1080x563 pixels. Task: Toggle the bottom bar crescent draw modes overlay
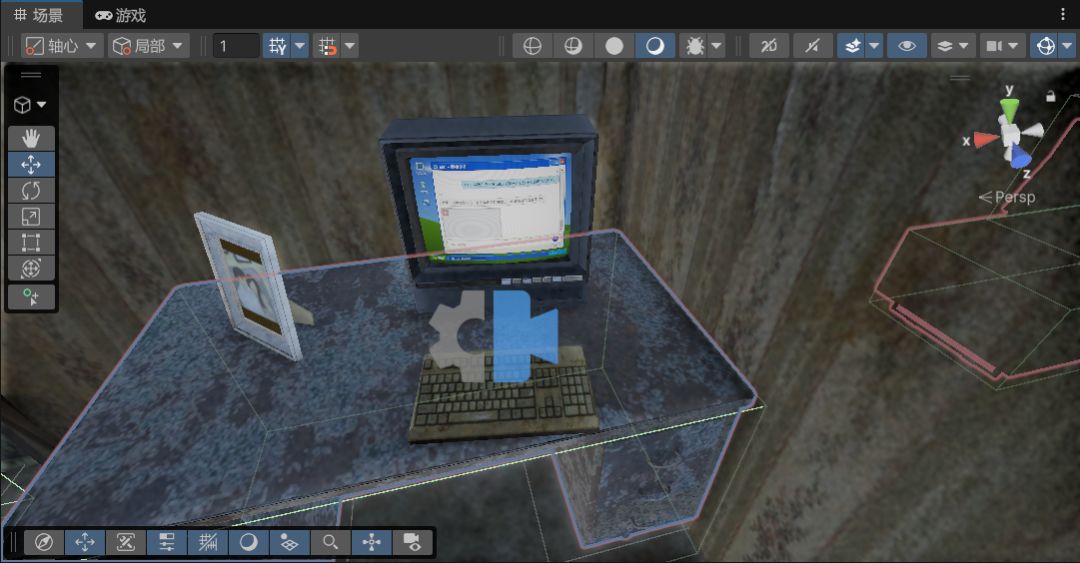tap(249, 543)
